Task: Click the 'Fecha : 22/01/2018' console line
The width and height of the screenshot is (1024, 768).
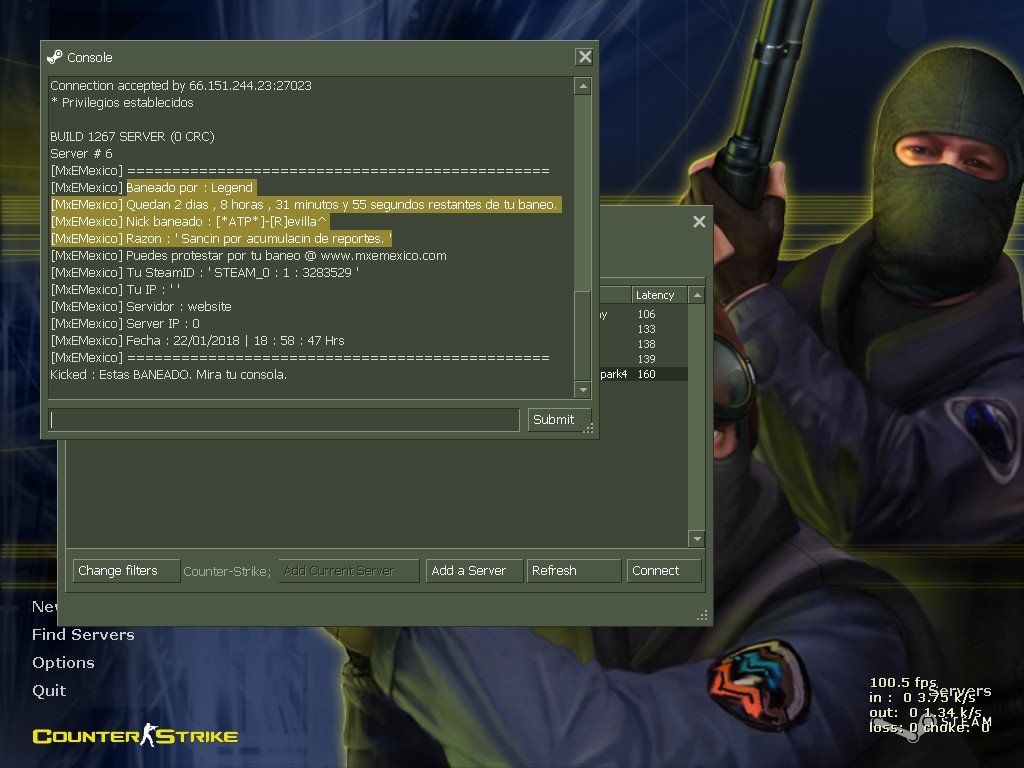Action: (x=197, y=340)
